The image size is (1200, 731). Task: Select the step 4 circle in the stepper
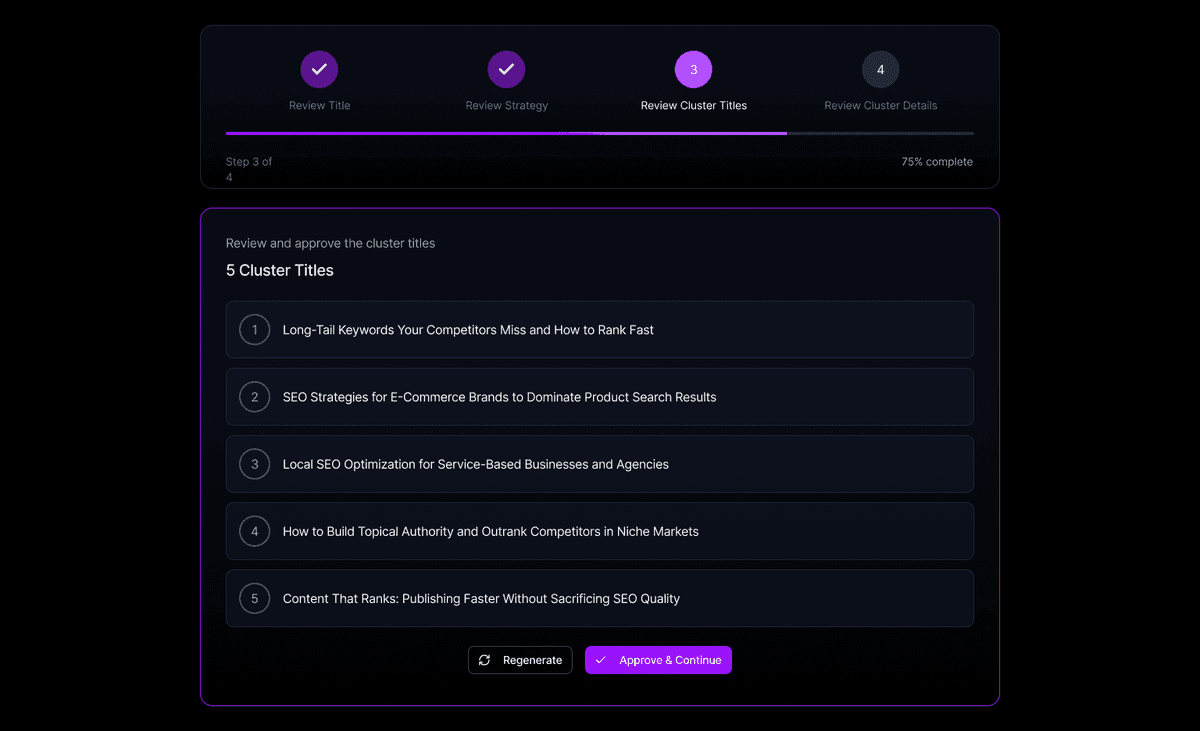pyautogui.click(x=880, y=69)
